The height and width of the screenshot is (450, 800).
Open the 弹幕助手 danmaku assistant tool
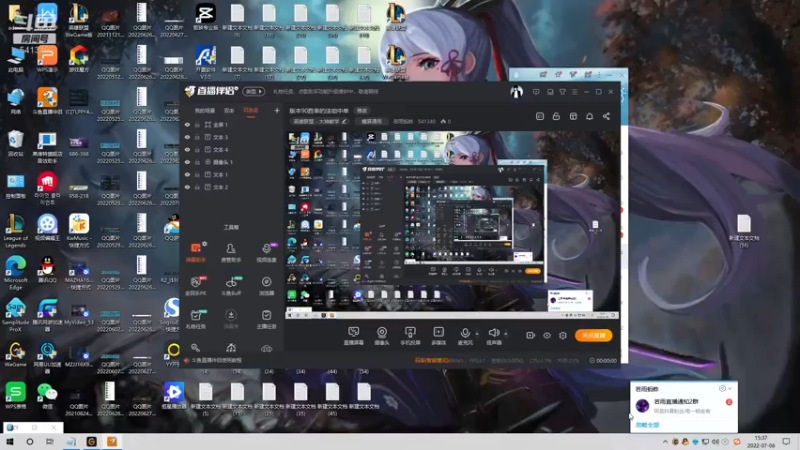(x=196, y=252)
